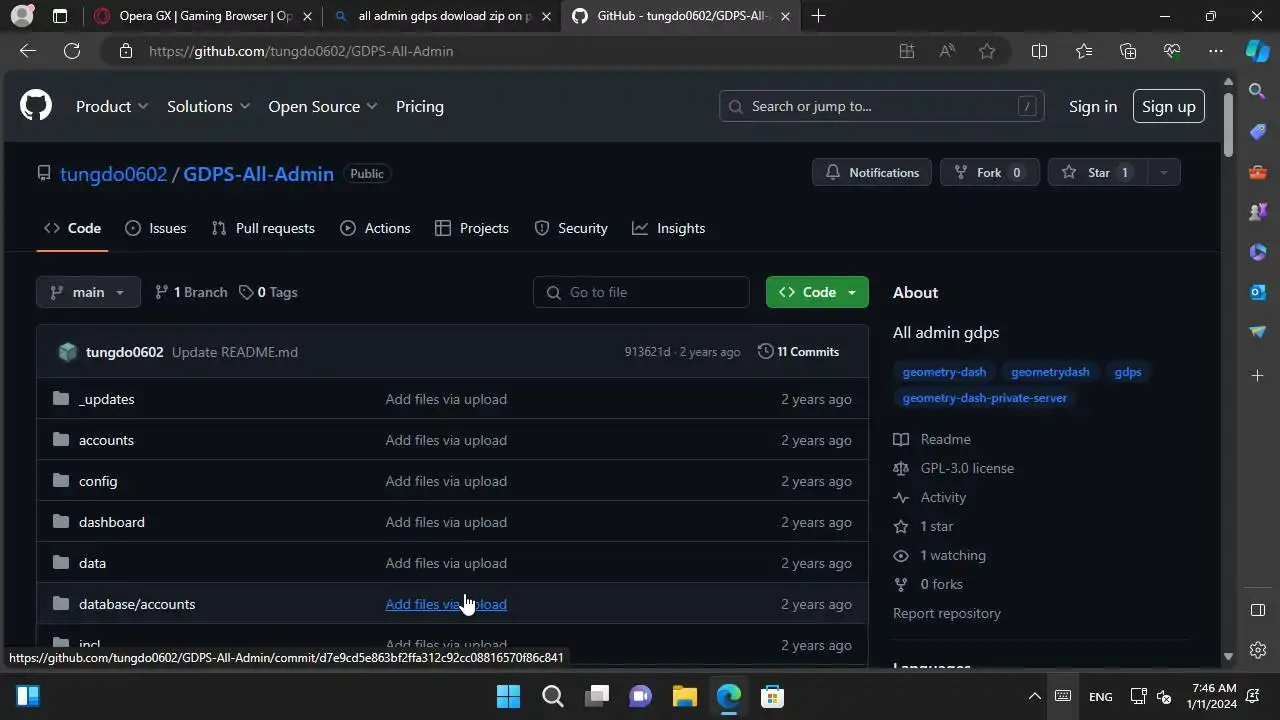This screenshot has width=1280, height=720.
Task: Open Windows Start button on taskbar
Action: coord(508,696)
